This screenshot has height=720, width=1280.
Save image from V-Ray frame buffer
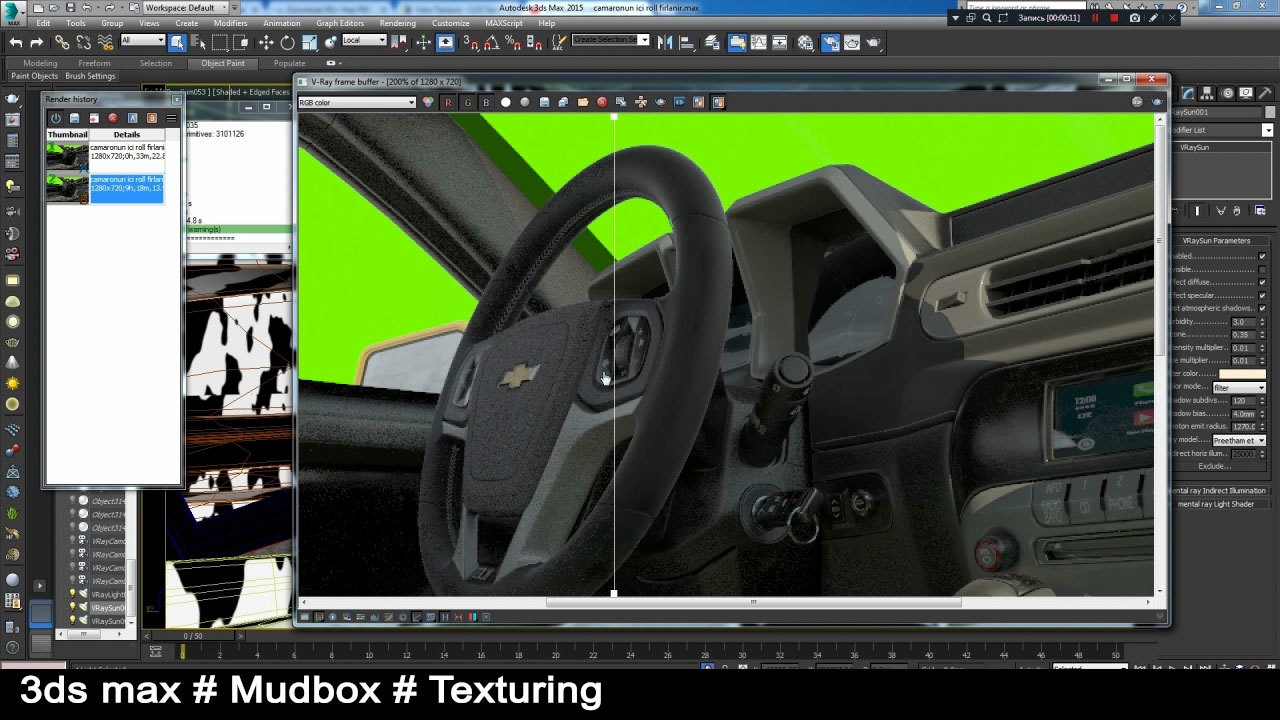[x=544, y=102]
